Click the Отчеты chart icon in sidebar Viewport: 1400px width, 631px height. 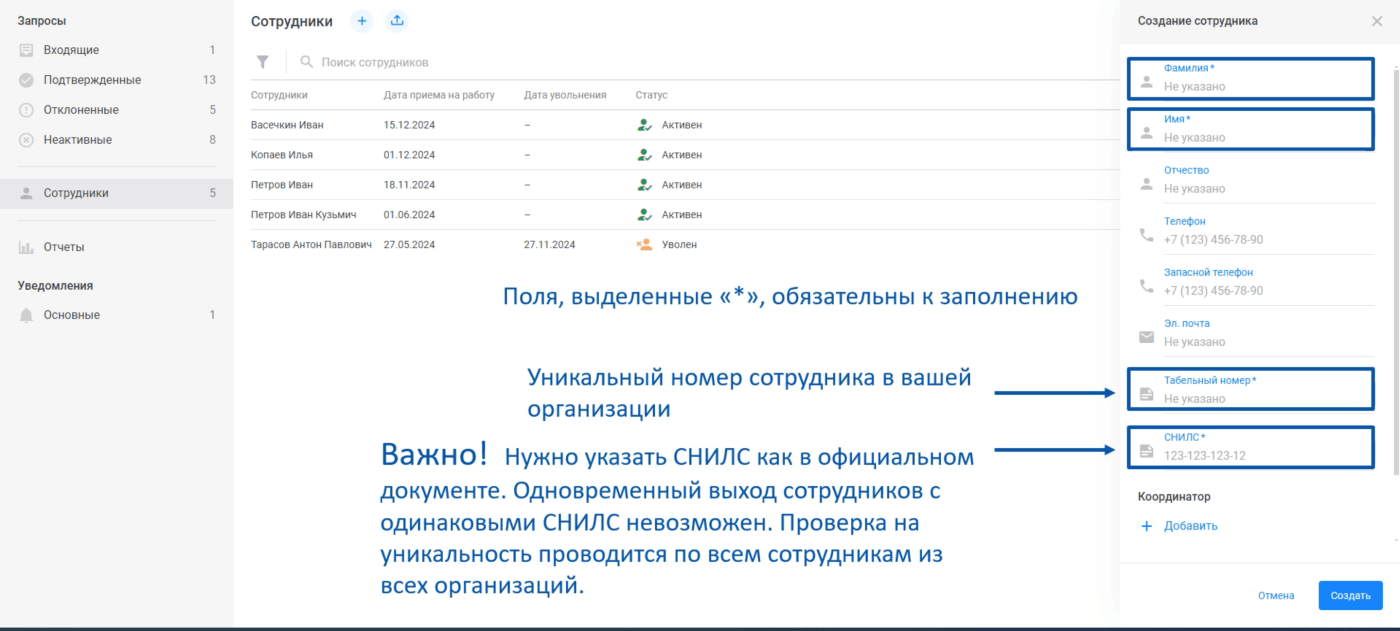[x=26, y=247]
